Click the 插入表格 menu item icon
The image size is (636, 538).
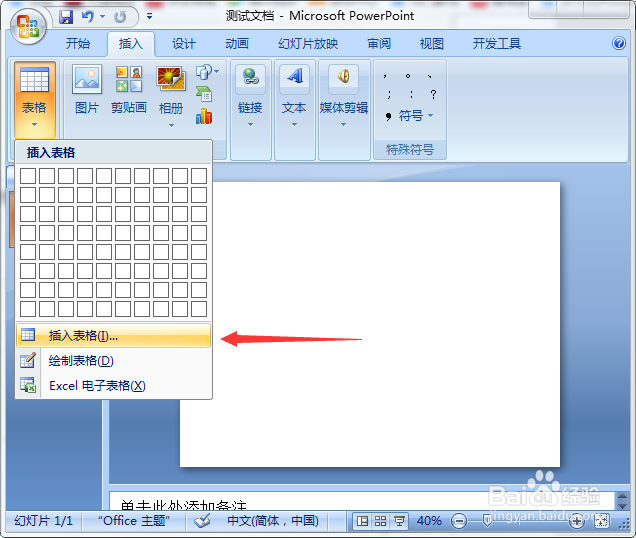[x=28, y=335]
